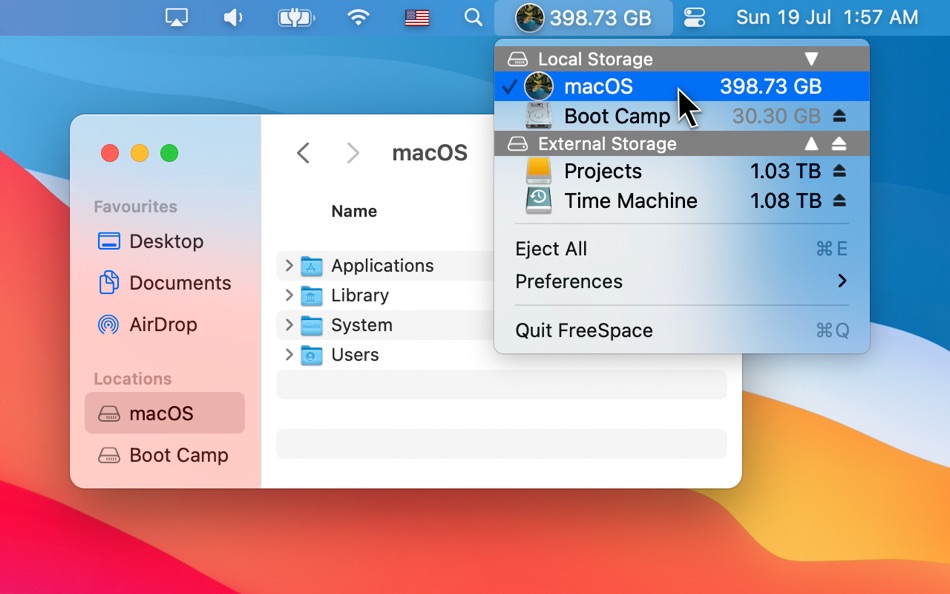Screen dimensions: 950x594
Task: Select macOS under Locations in sidebar
Action: coord(165,413)
